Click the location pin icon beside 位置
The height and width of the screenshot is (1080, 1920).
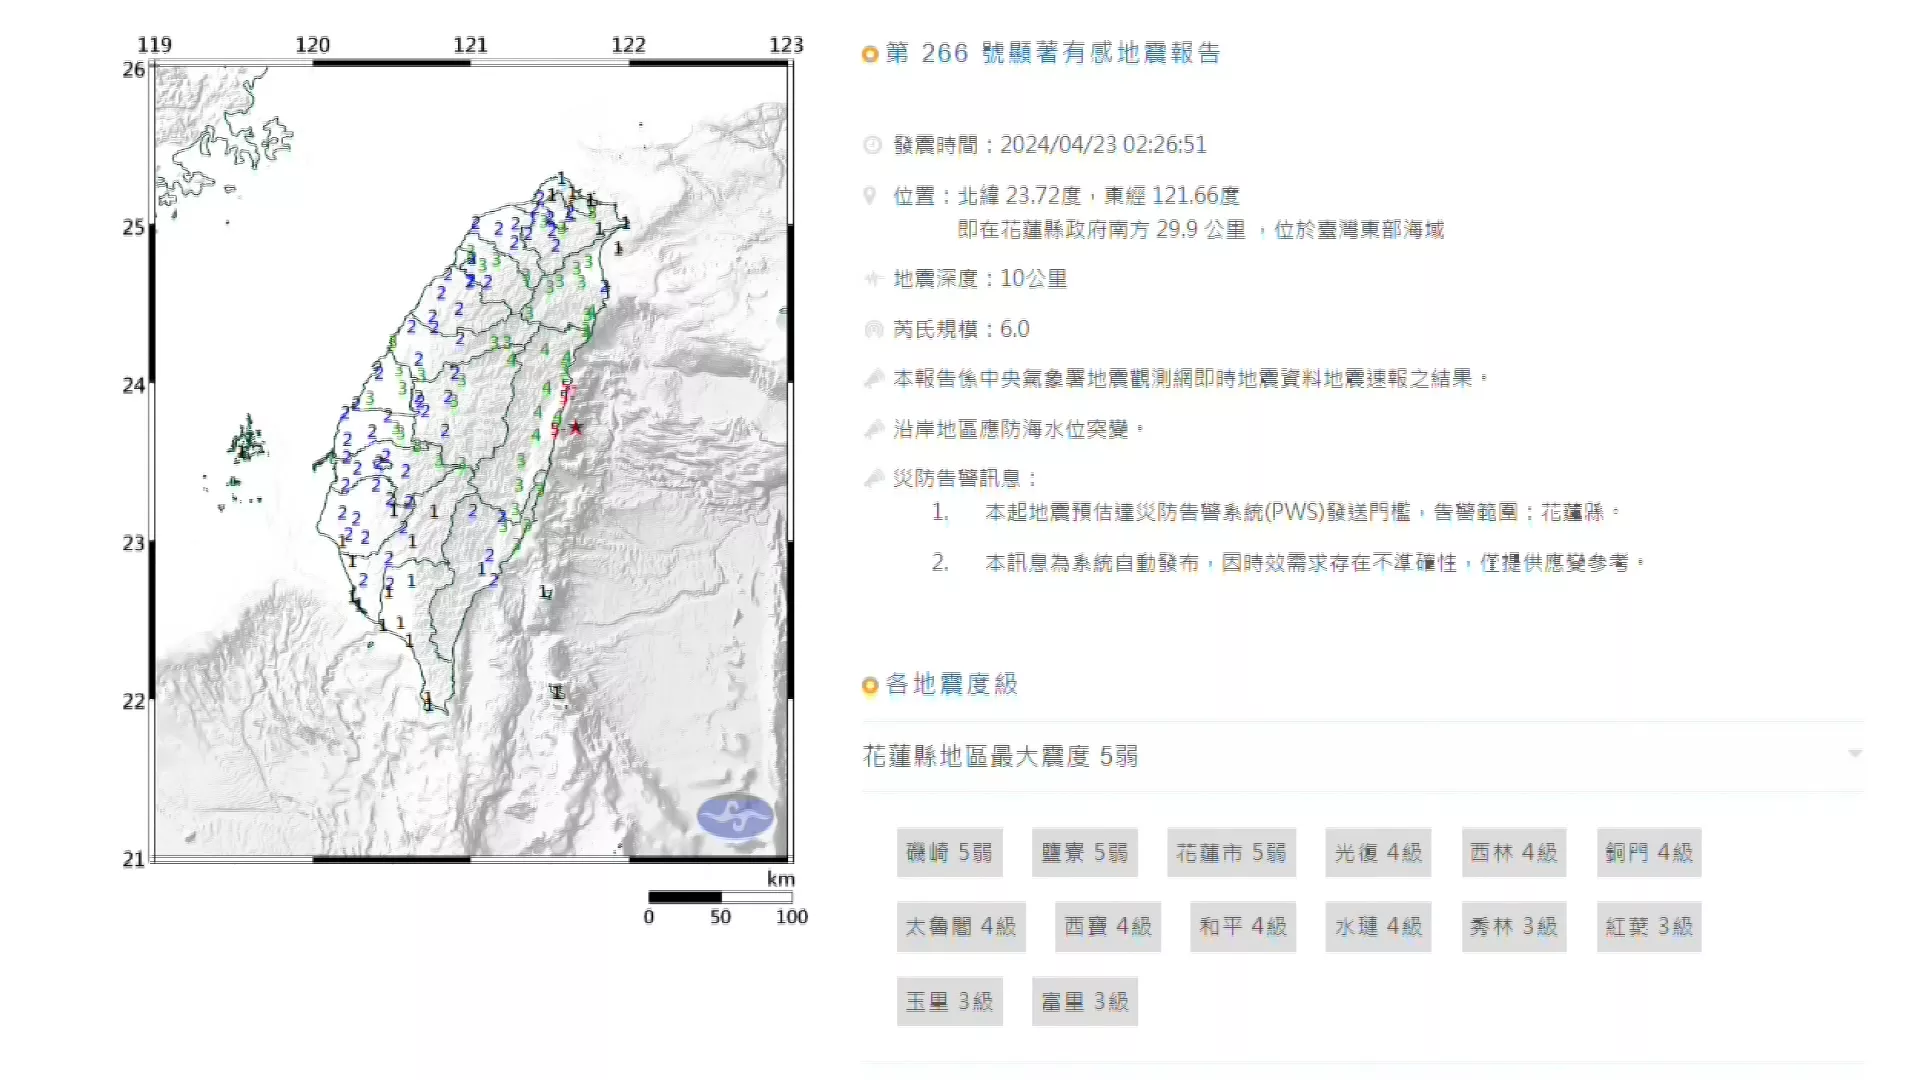[x=870, y=196]
